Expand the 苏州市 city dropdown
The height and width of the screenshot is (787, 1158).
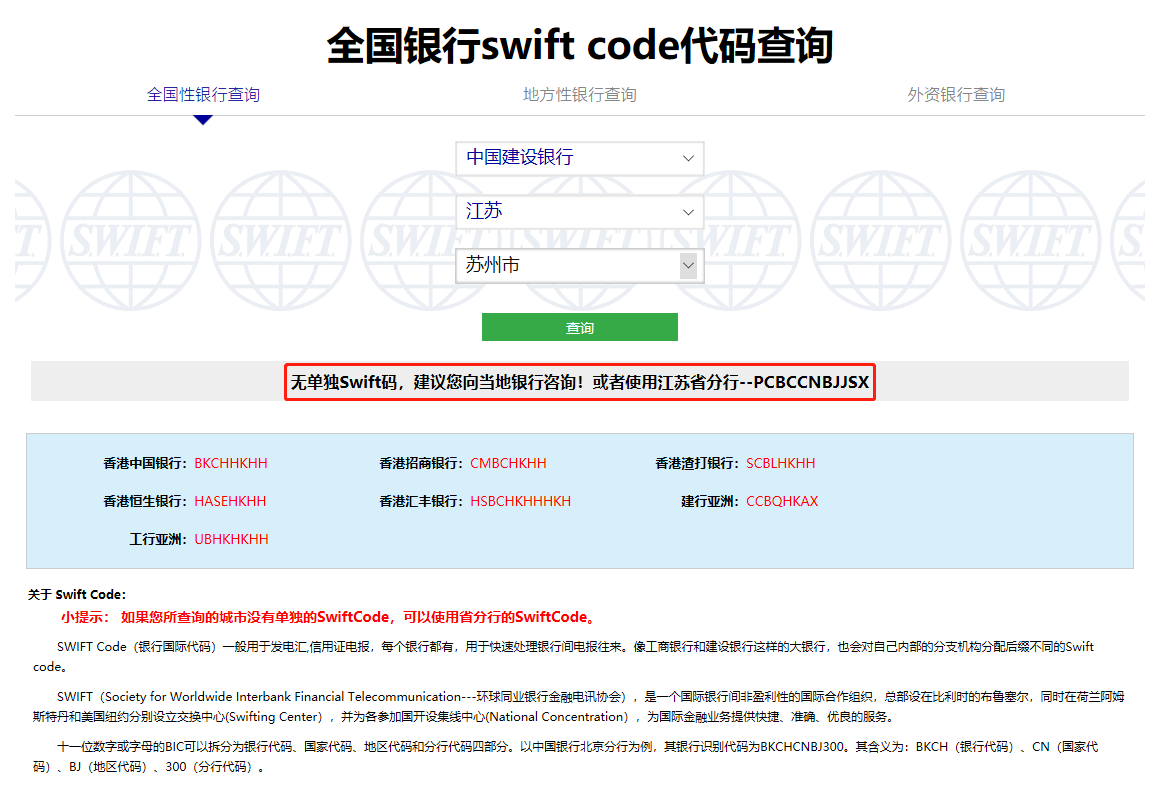click(x=579, y=266)
